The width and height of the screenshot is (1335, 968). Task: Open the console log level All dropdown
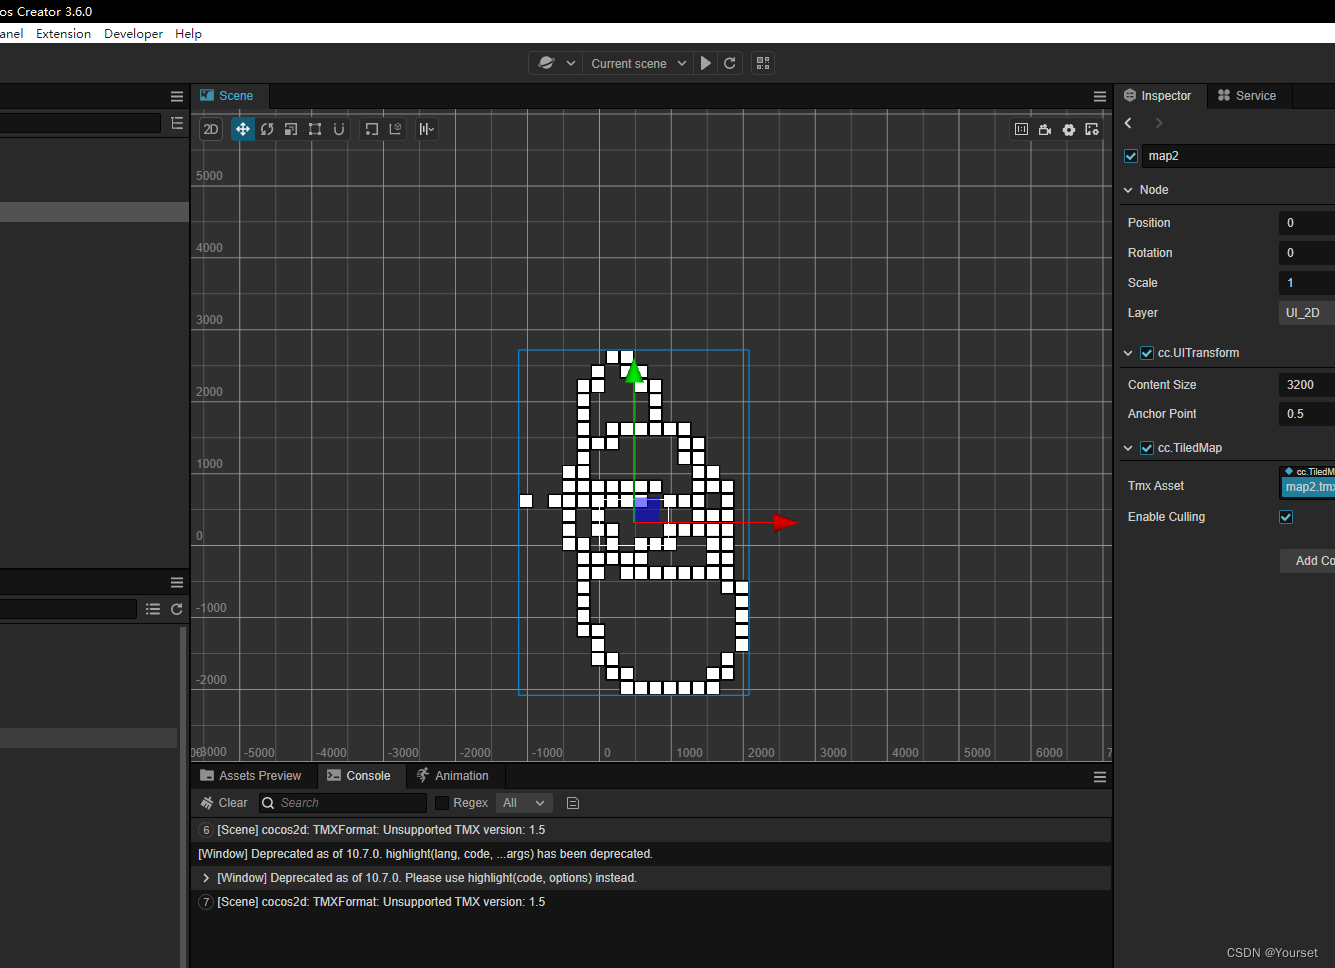[x=524, y=802]
